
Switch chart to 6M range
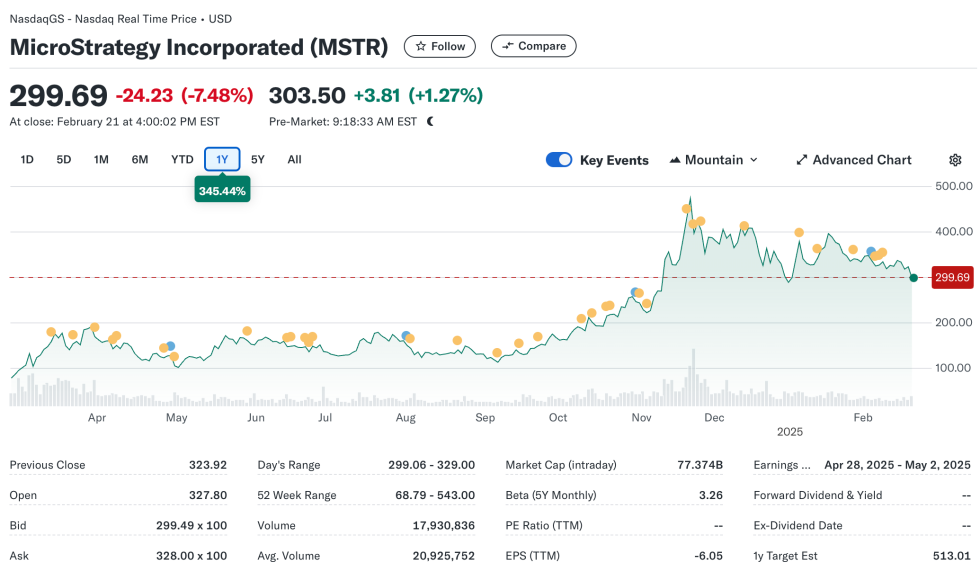click(x=140, y=160)
